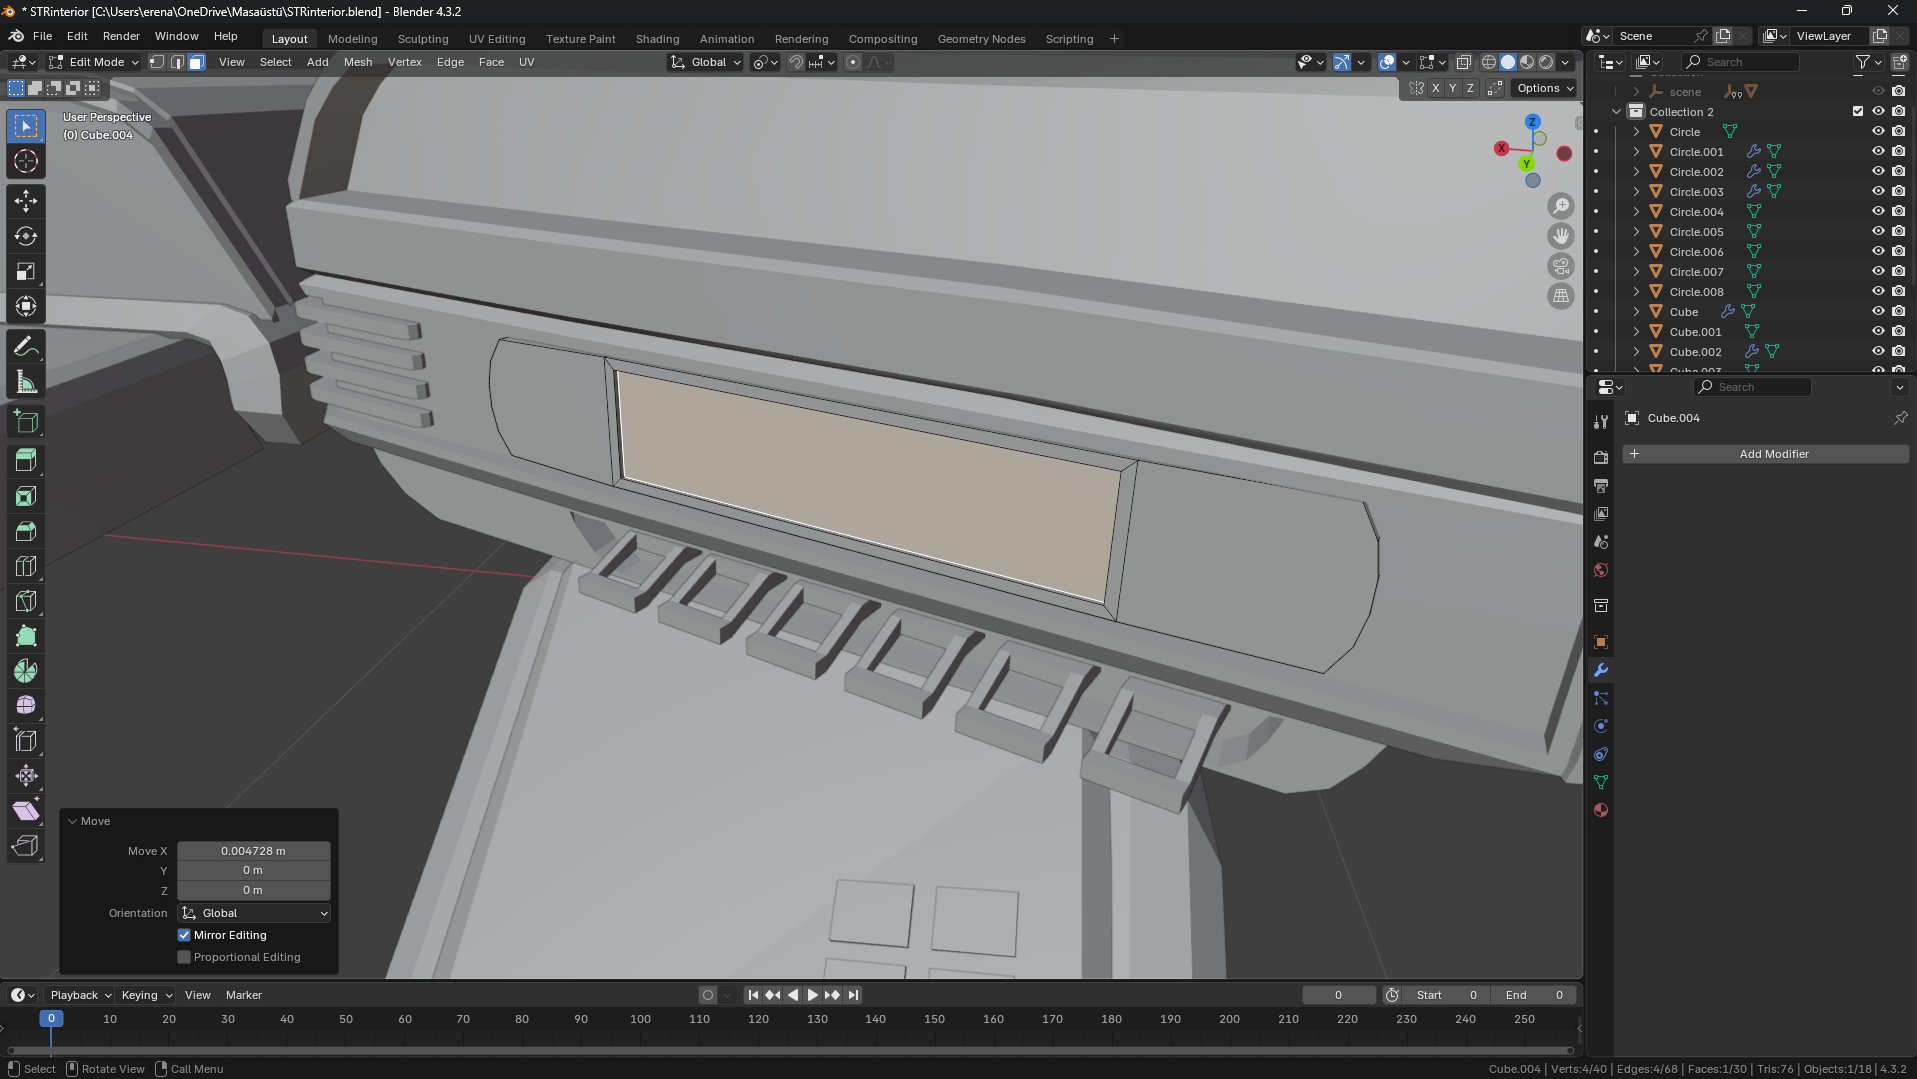
Task: Disable Circle.004 in renders
Action: click(x=1899, y=211)
